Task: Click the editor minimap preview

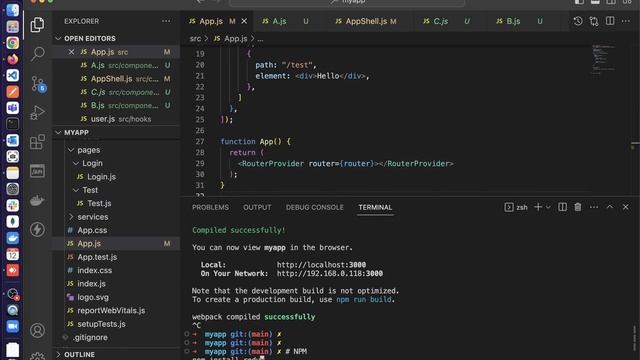Action: [x=604, y=60]
